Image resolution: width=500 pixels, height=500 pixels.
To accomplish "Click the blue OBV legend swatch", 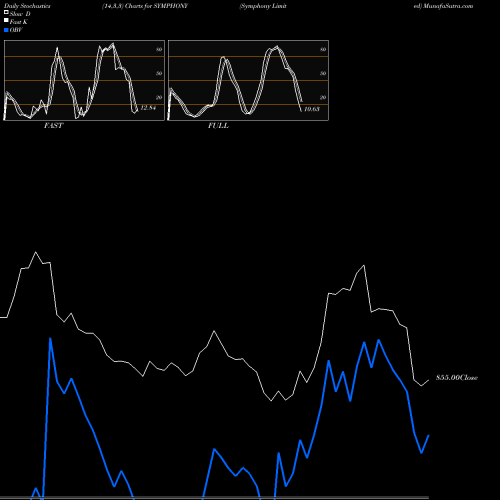I will pyautogui.click(x=6, y=30).
